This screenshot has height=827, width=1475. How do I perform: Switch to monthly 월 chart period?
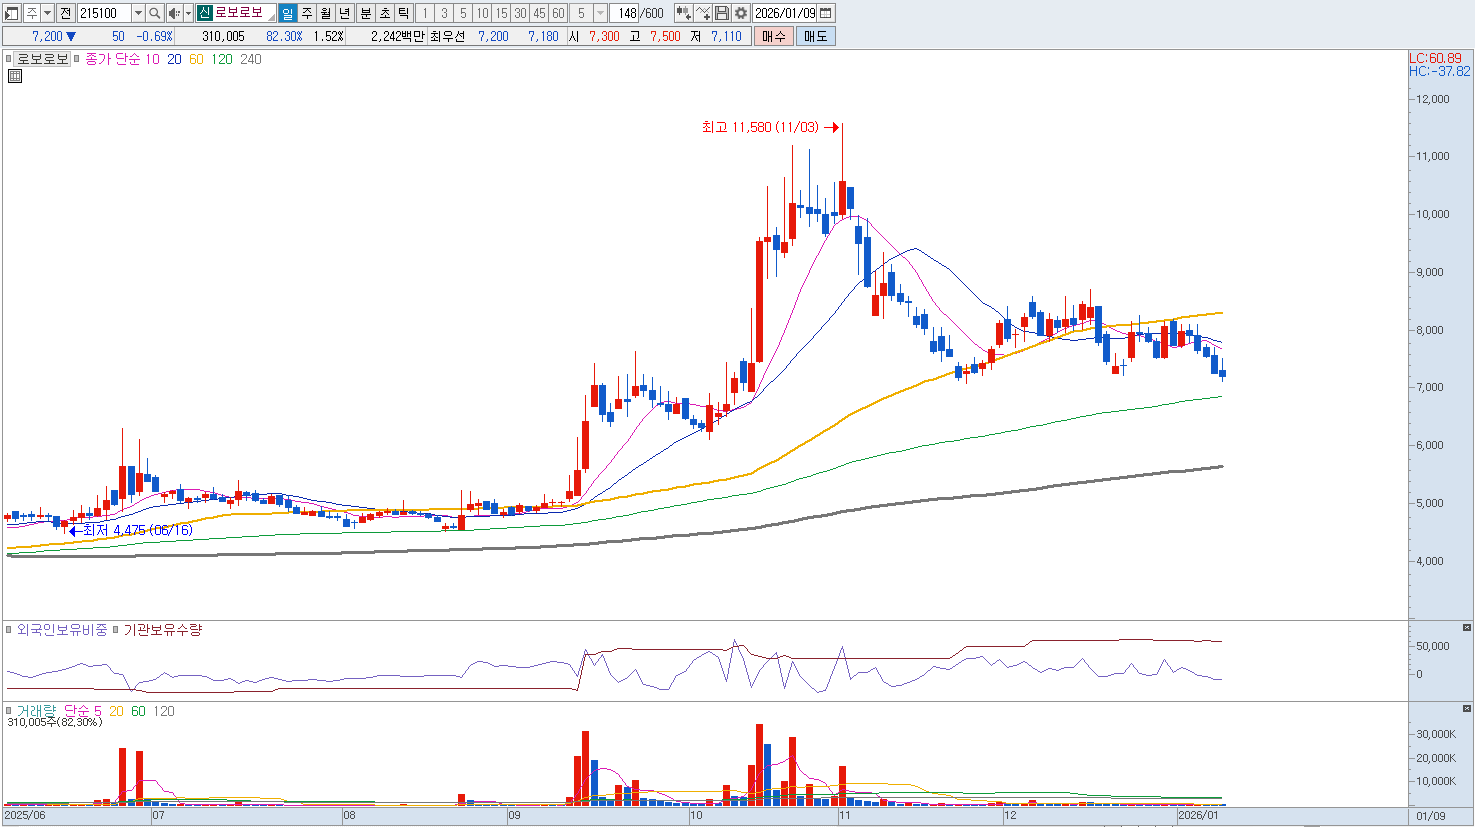tap(326, 13)
